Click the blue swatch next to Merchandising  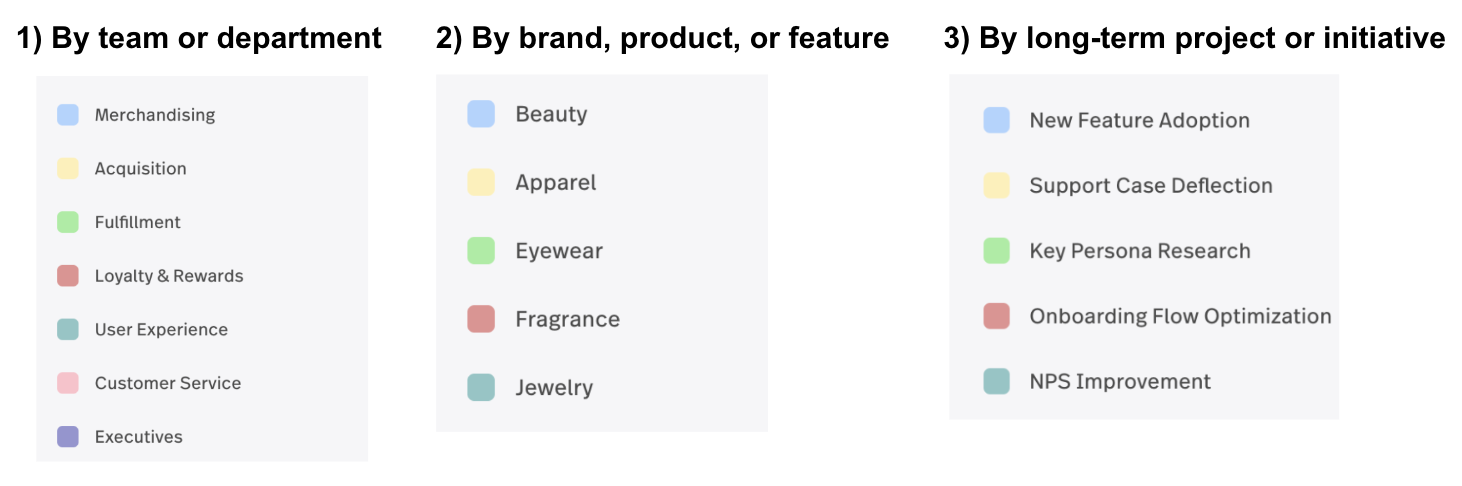[x=68, y=115]
